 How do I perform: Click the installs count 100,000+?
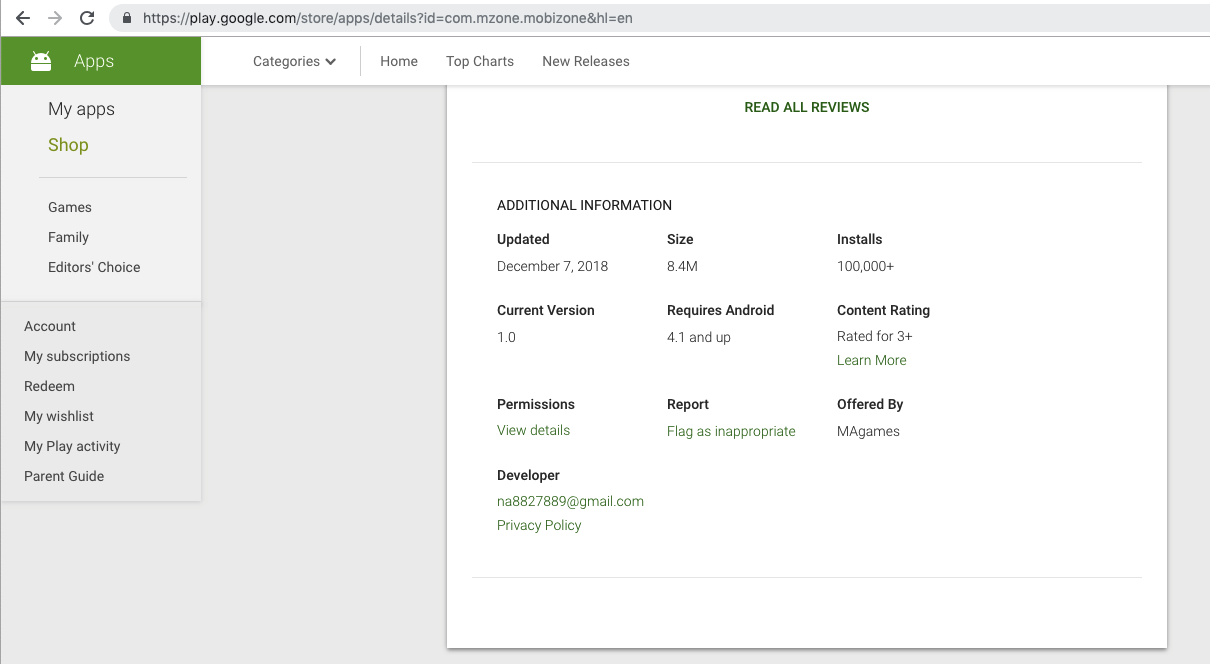tap(865, 266)
